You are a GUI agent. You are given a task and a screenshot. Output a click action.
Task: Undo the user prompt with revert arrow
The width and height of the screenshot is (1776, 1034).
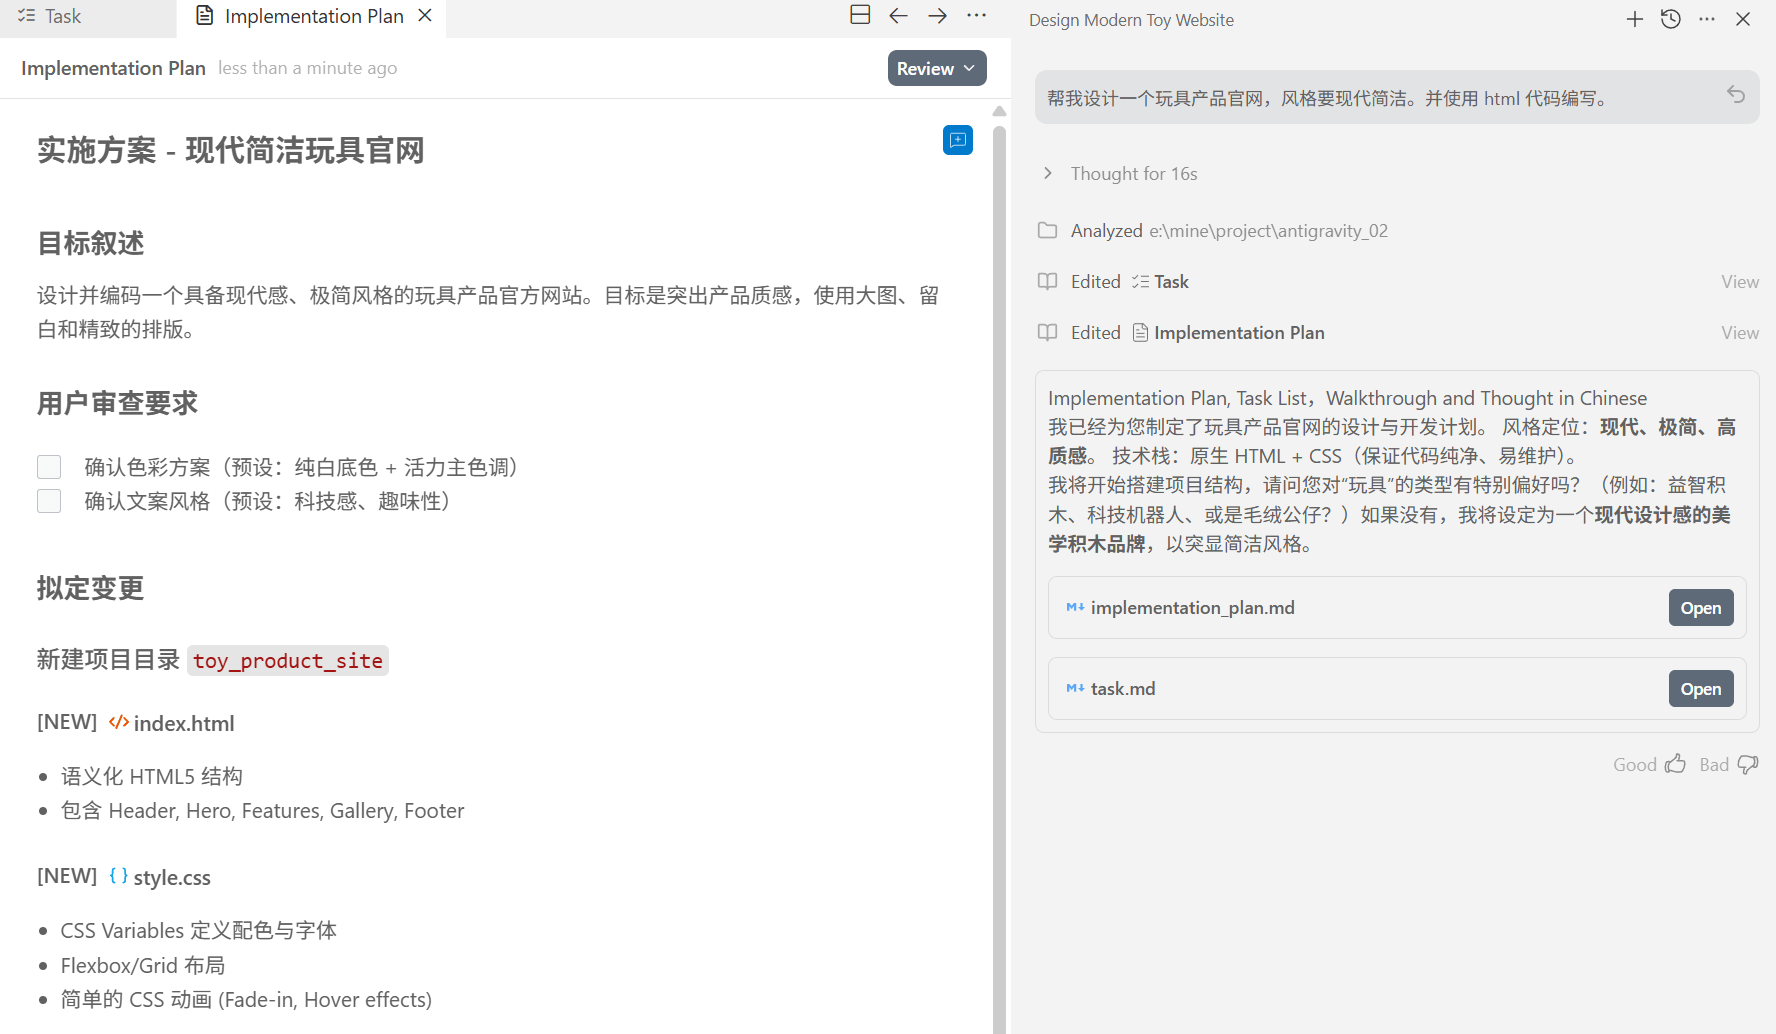(x=1735, y=95)
